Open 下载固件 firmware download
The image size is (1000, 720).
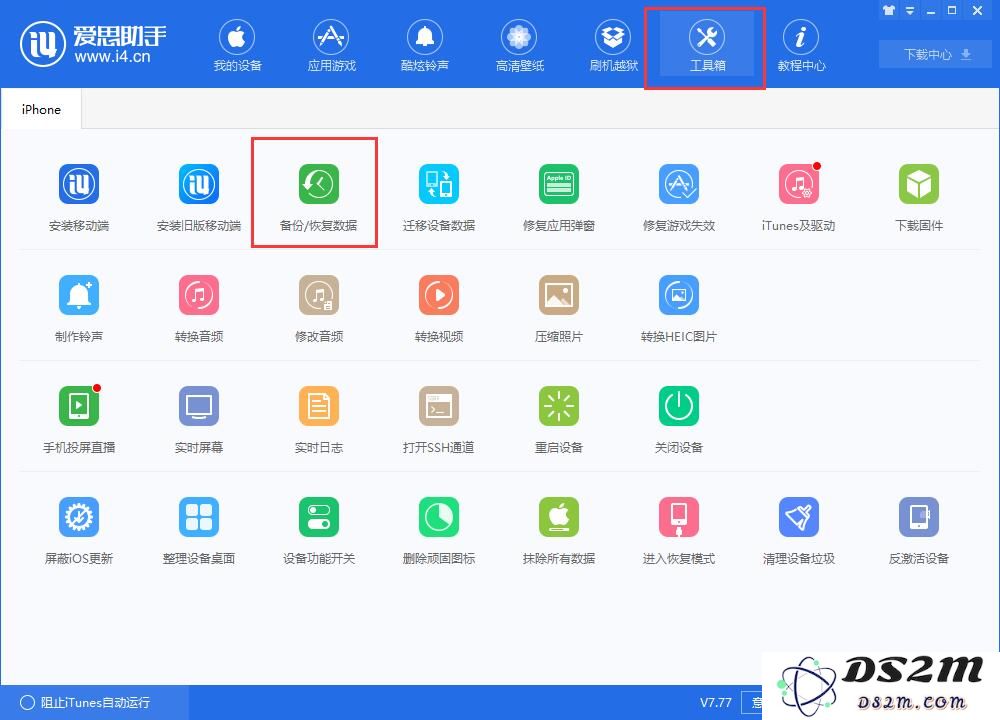pos(918,198)
